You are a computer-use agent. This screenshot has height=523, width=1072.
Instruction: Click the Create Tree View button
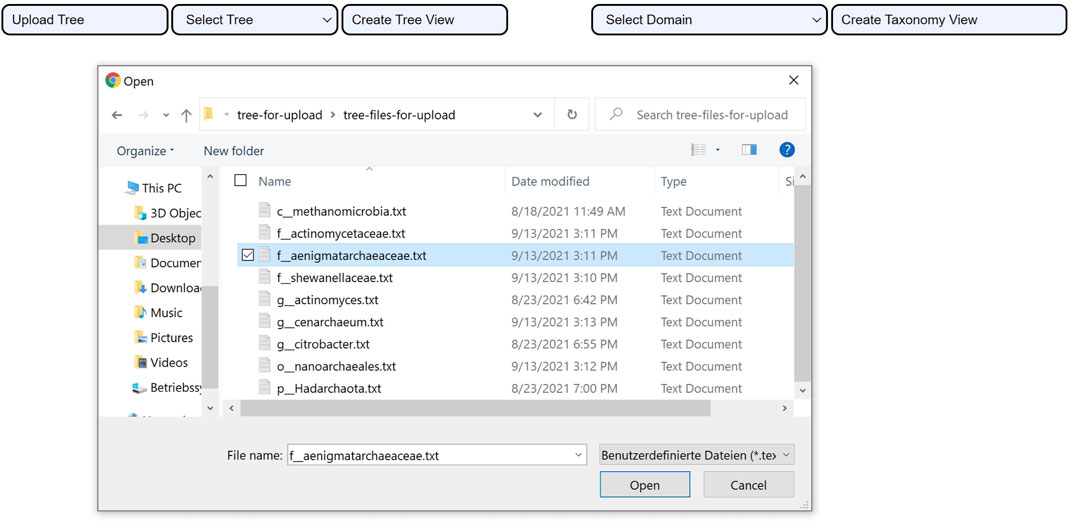424,20
